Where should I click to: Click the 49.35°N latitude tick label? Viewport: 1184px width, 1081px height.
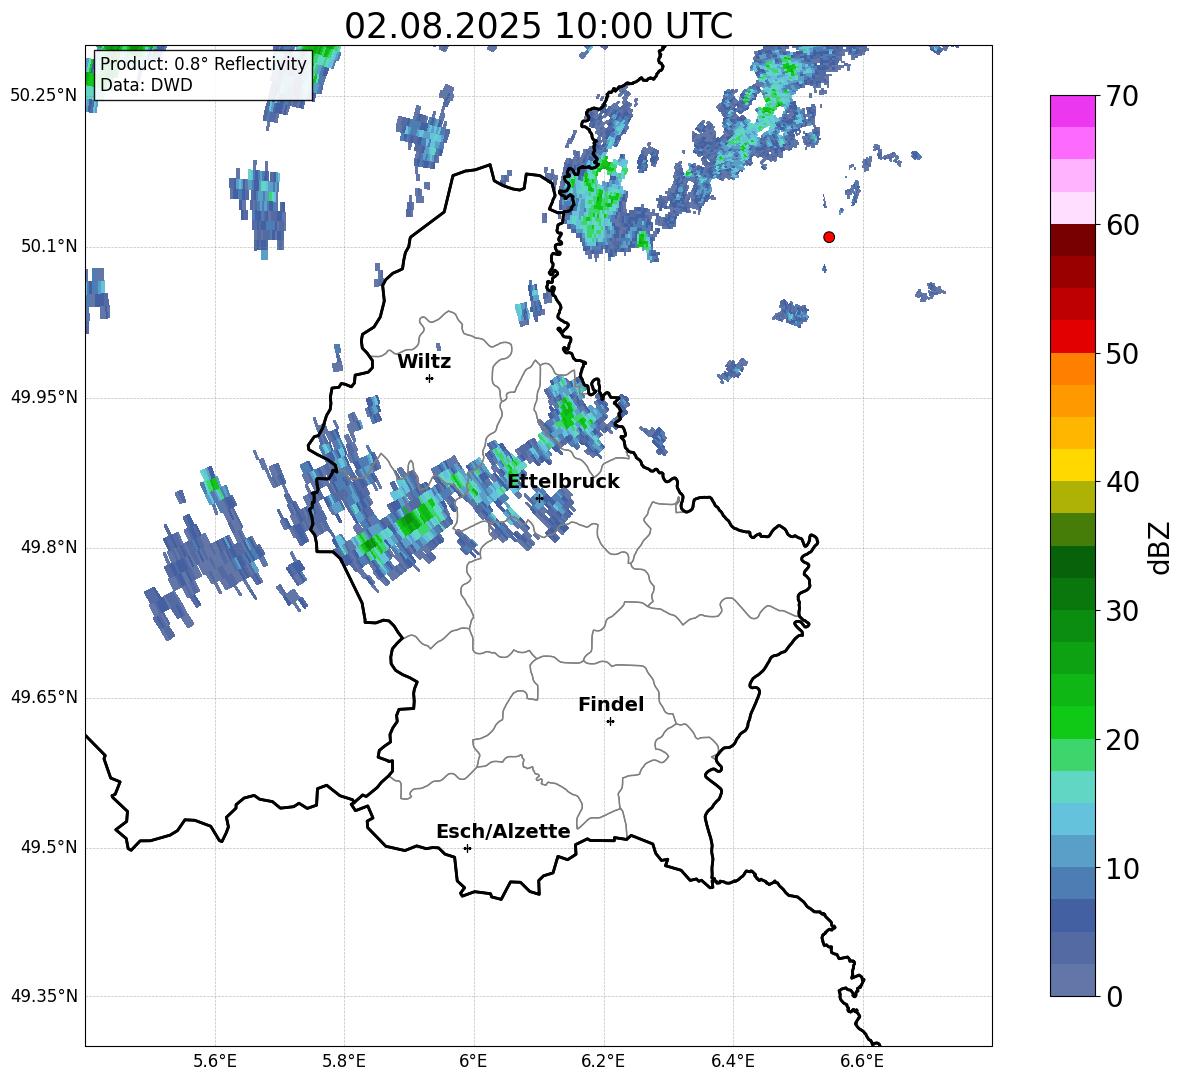[44, 996]
